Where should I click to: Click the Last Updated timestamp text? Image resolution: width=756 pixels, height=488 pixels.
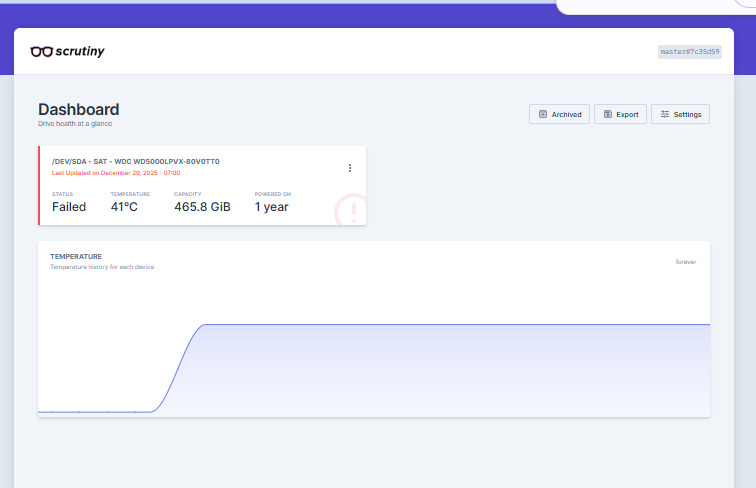[x=116, y=173]
